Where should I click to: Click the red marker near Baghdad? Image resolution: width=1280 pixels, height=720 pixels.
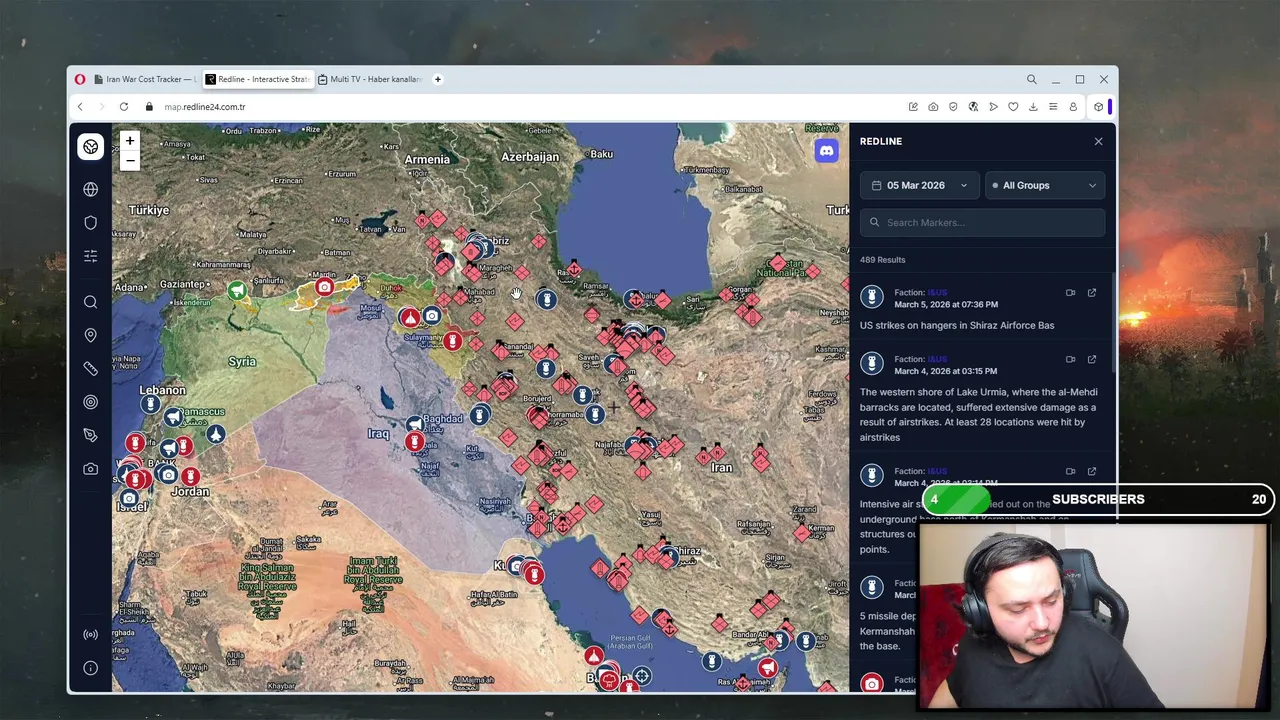pos(414,440)
